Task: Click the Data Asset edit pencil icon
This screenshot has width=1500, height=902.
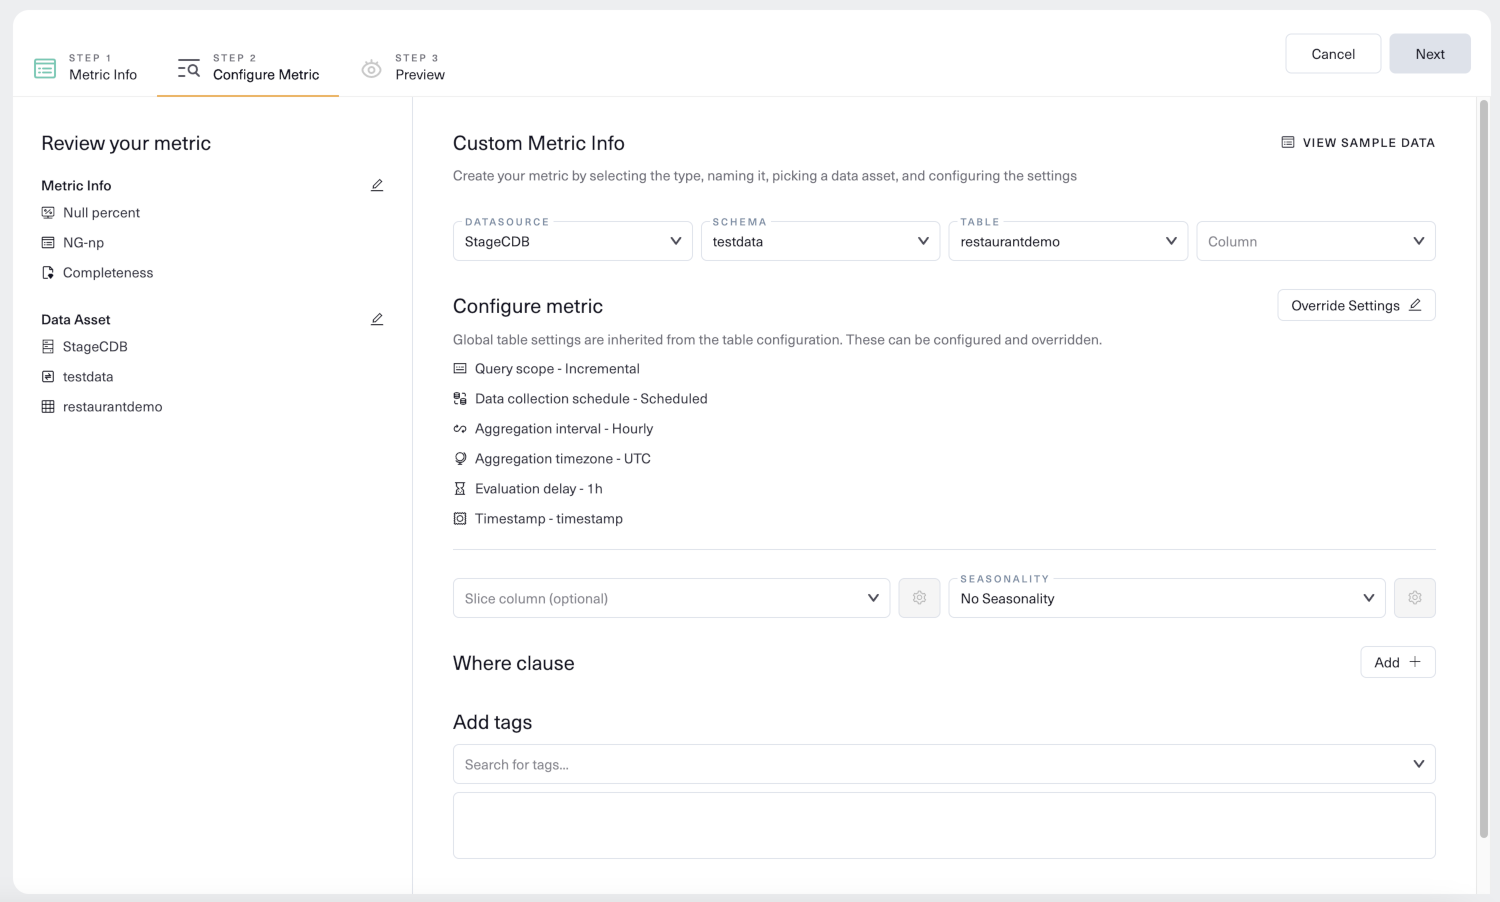Action: (377, 320)
